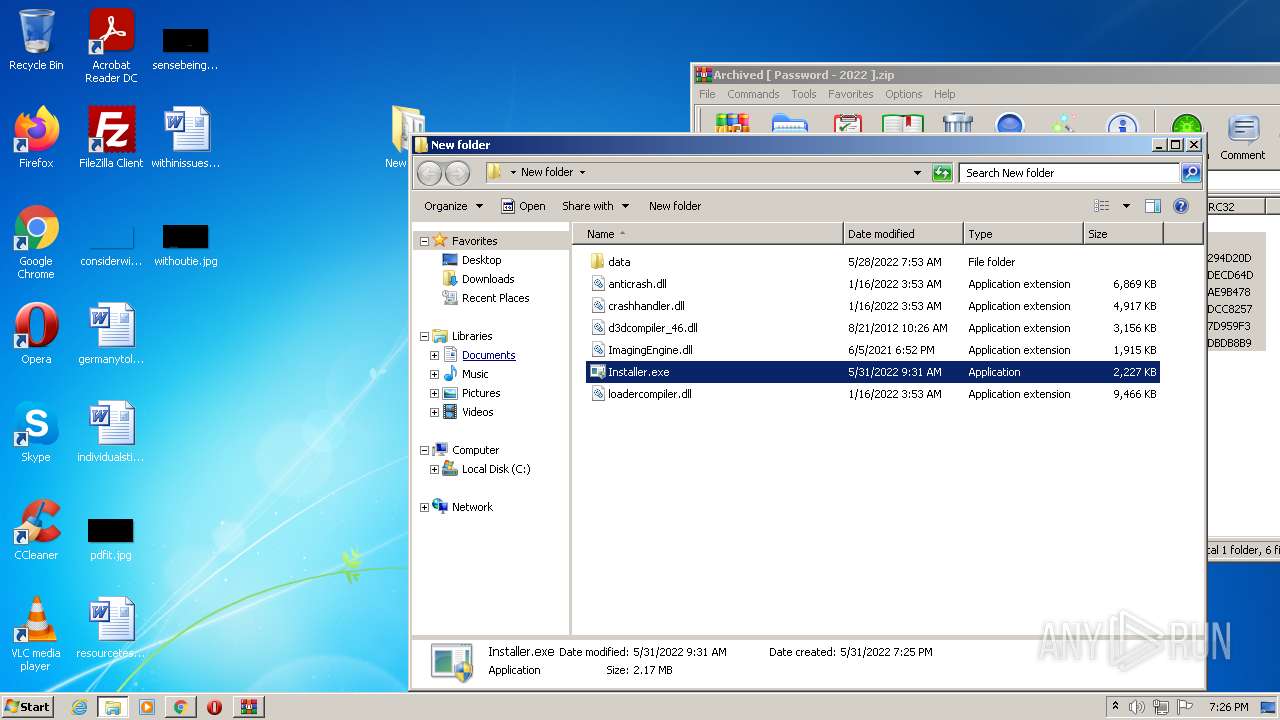Select the d3dcompiler_46.dll file
The width and height of the screenshot is (1280, 720).
pos(873,328)
